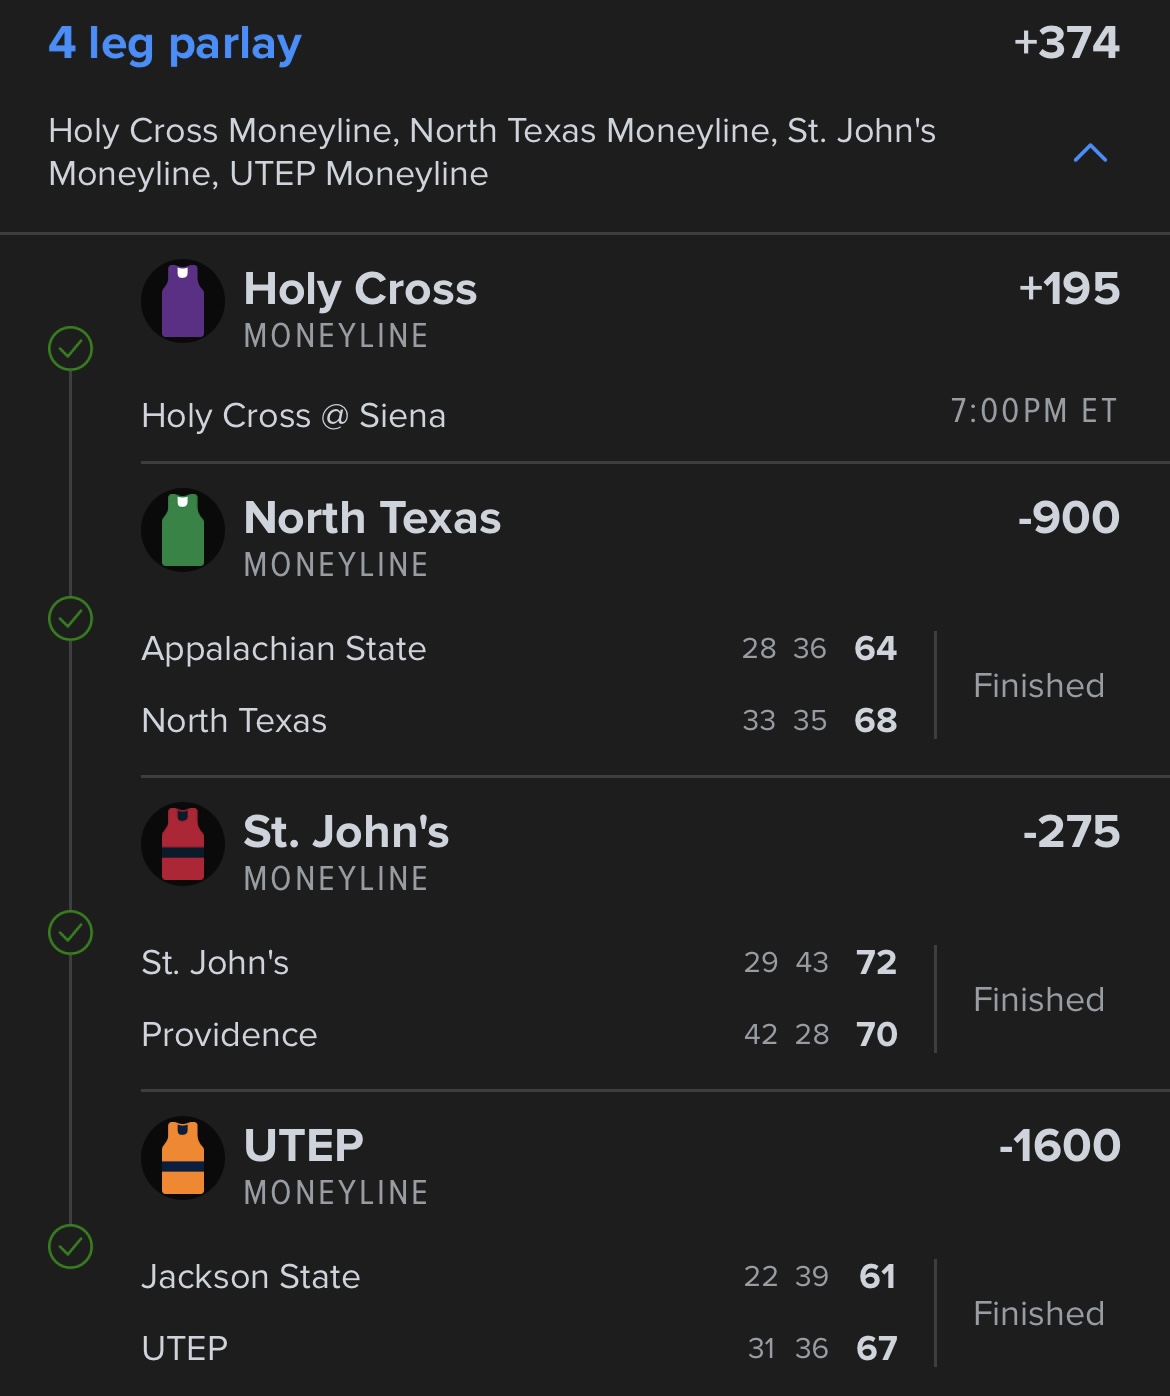
Task: Click the parlay legs summary text
Action: coord(492,152)
